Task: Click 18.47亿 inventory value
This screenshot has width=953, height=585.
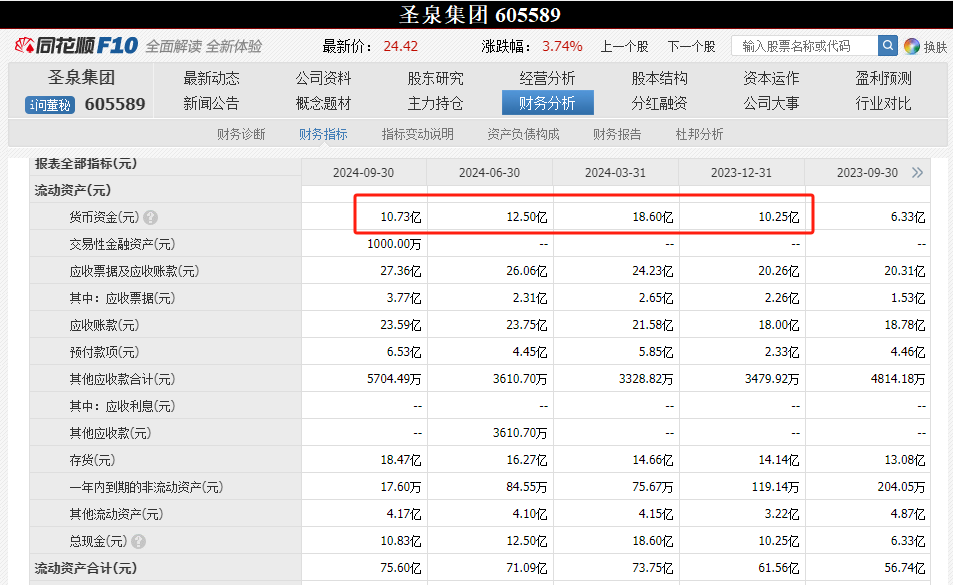Action: click(401, 460)
